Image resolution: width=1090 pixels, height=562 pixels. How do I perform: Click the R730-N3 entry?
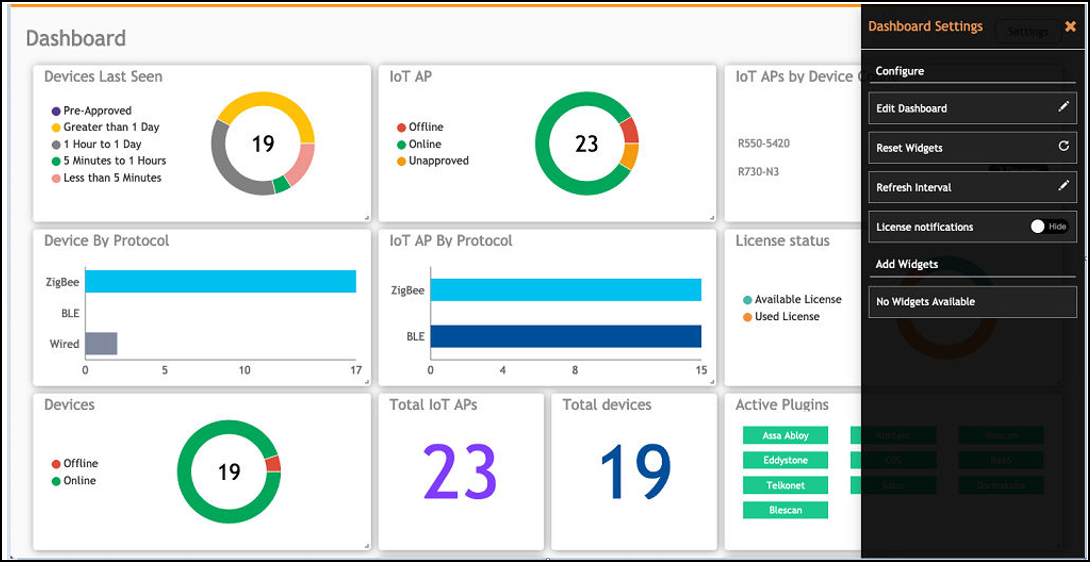(758, 171)
